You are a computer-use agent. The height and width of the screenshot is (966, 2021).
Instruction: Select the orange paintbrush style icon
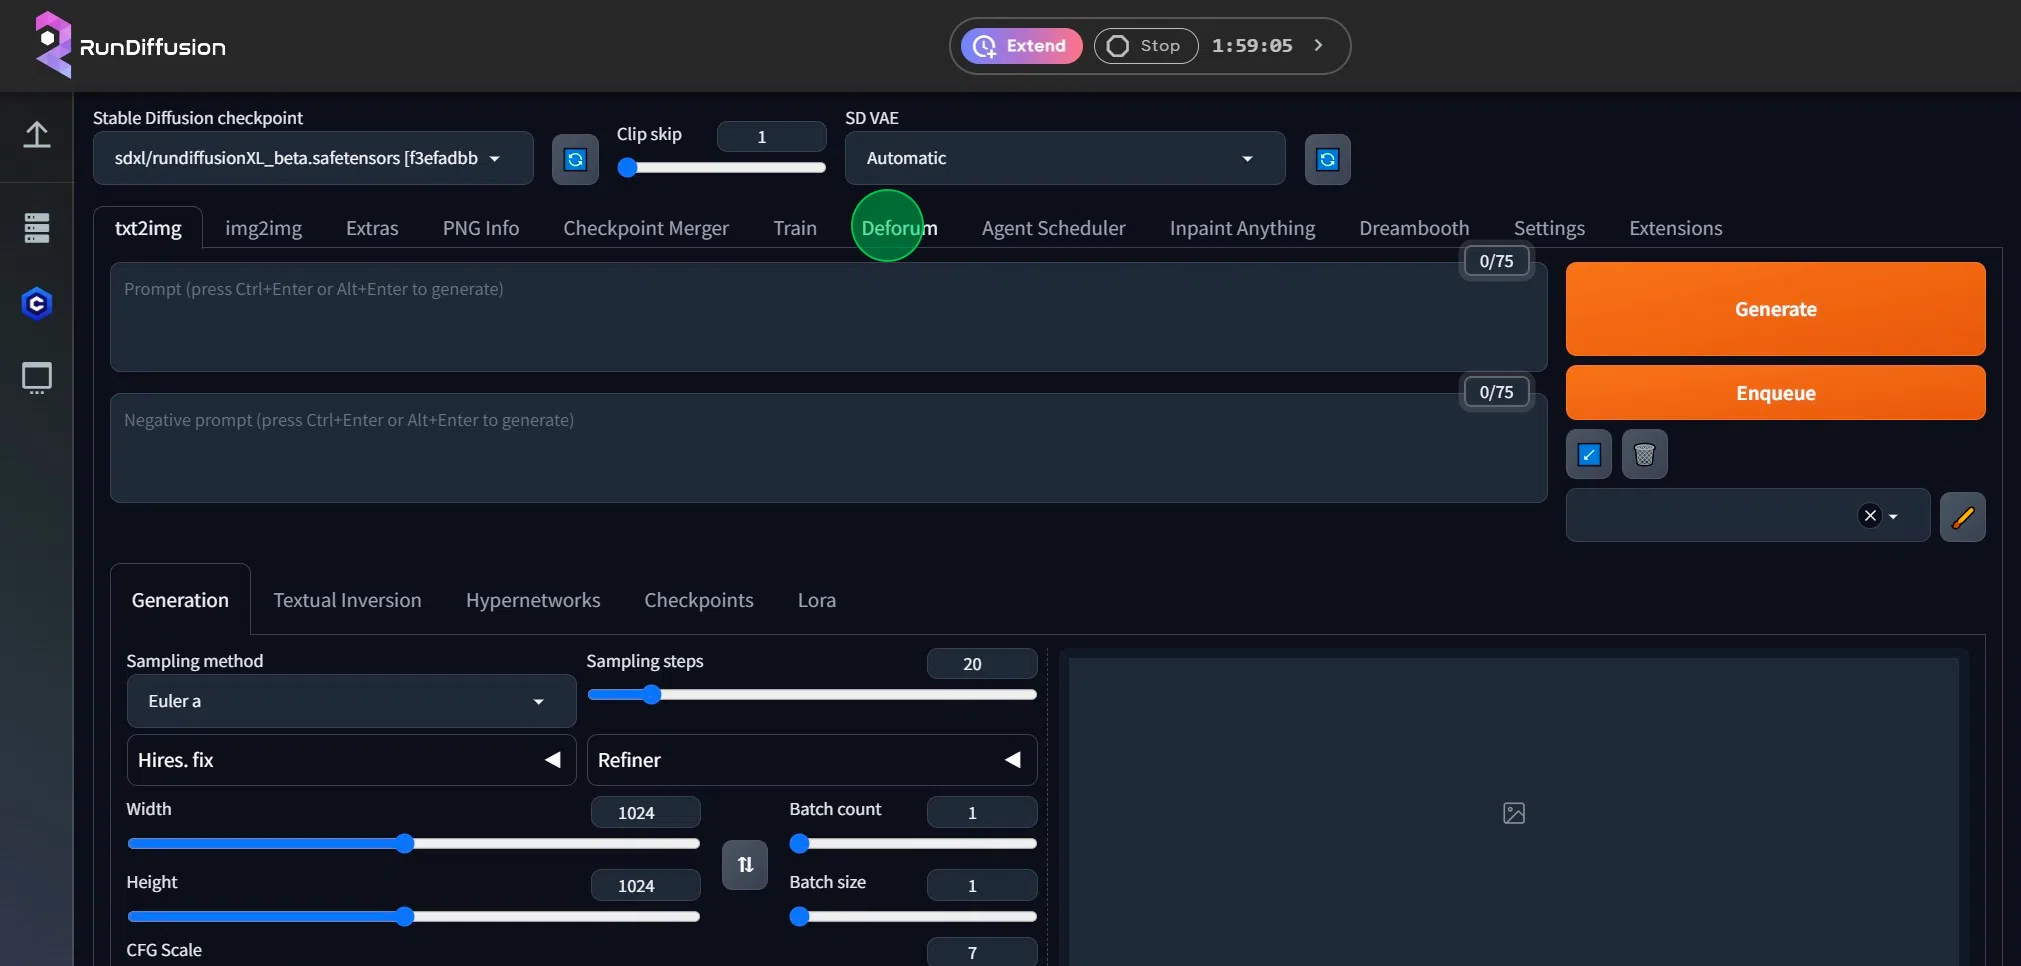1963,516
